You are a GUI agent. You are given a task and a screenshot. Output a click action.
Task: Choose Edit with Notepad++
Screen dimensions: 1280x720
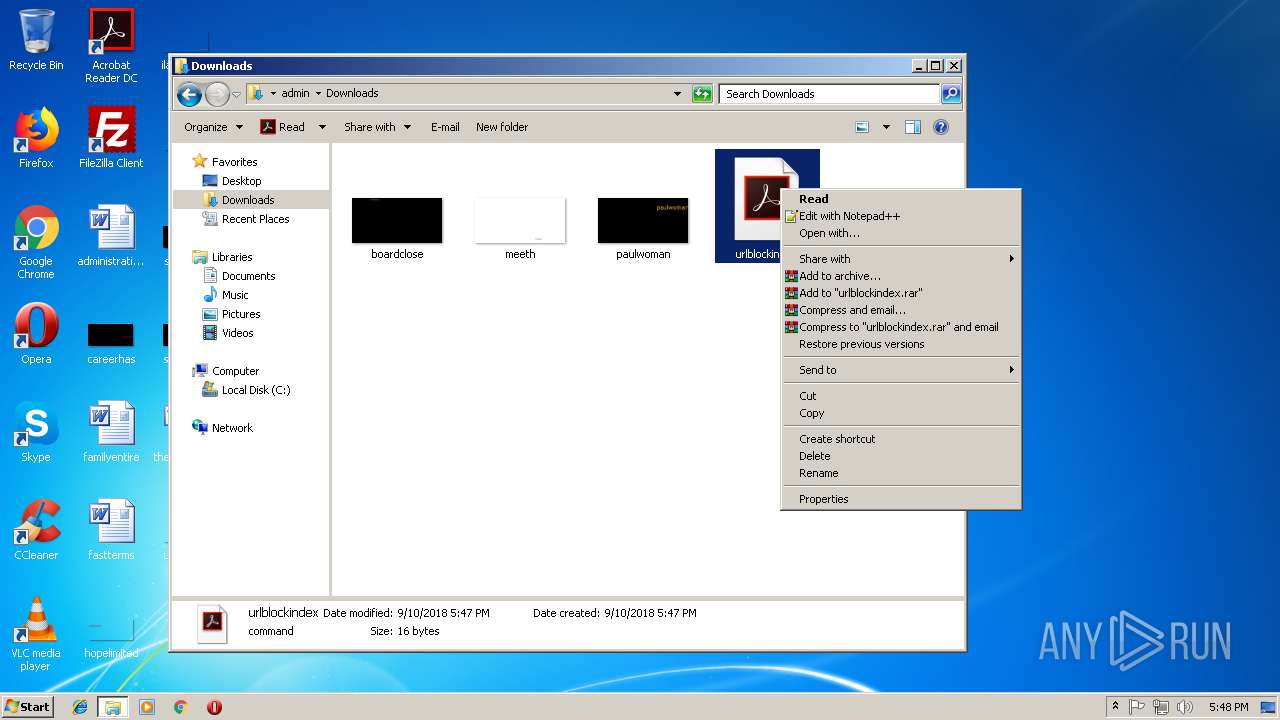901,216
